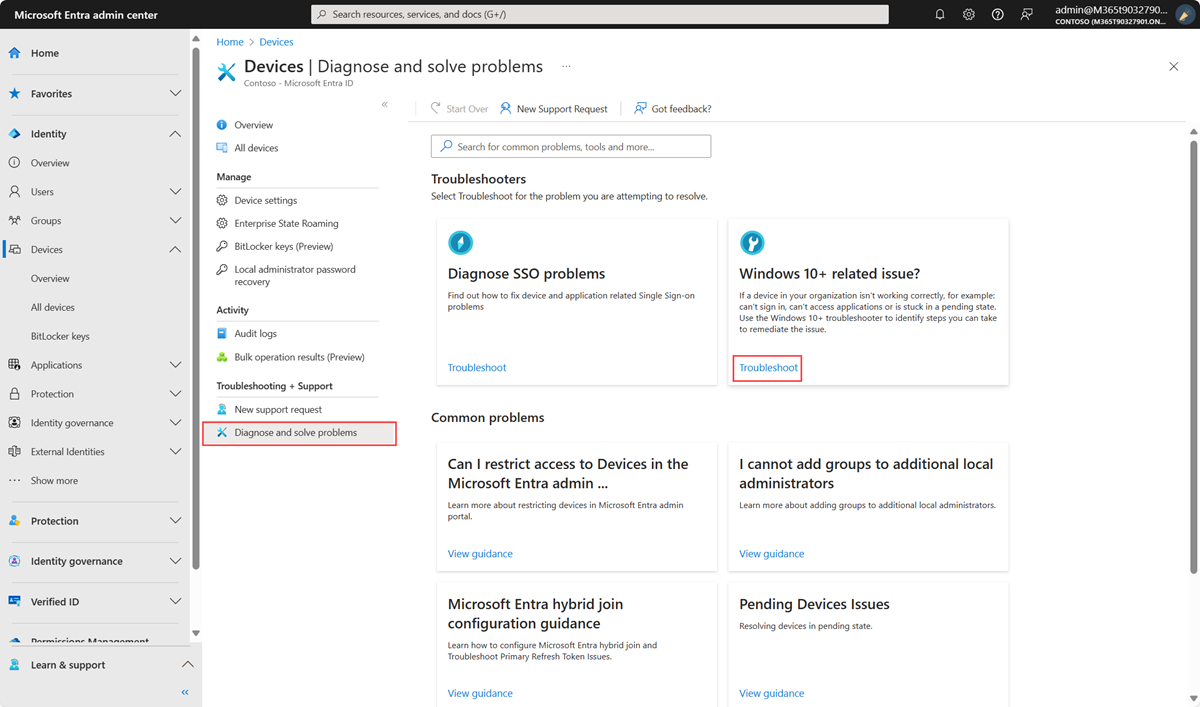Viewport: 1200px width, 707px height.
Task: Select Diagnose and solve problems item
Action: (299, 433)
